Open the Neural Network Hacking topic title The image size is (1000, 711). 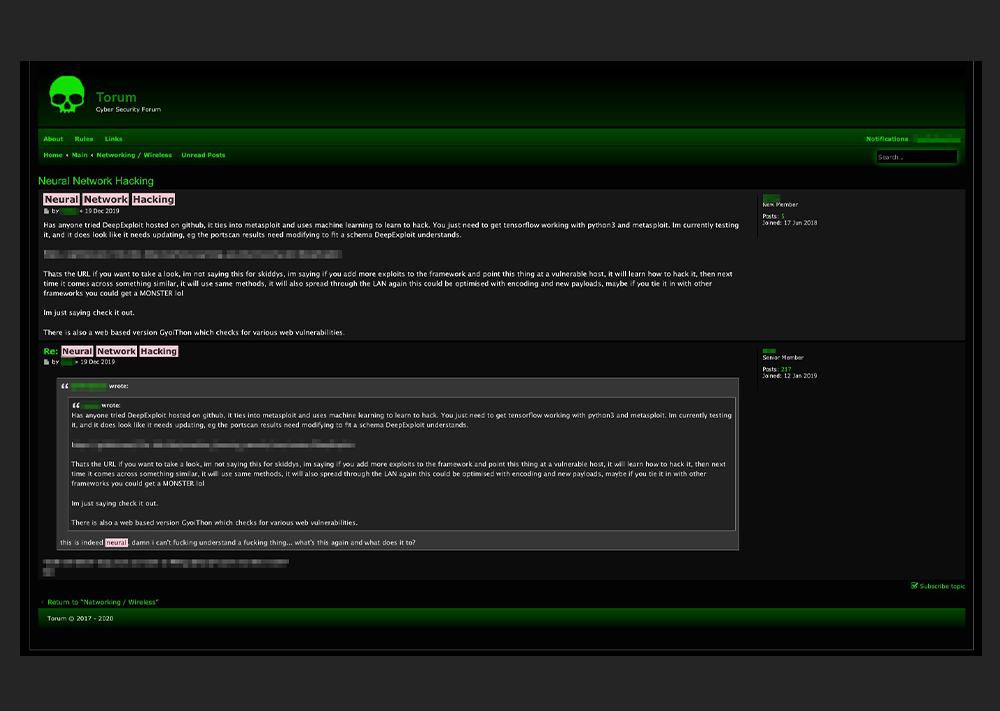[96, 181]
